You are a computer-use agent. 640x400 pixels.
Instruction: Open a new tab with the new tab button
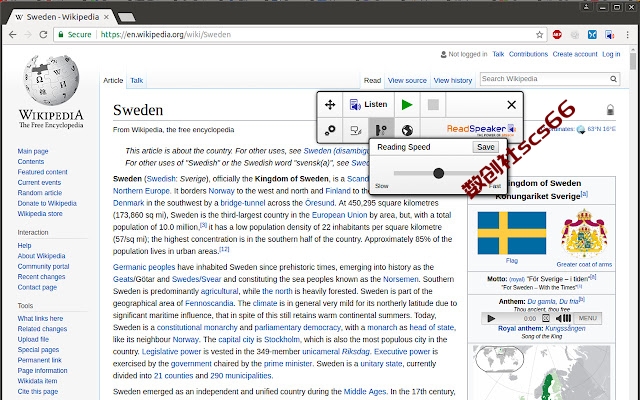click(x=127, y=17)
